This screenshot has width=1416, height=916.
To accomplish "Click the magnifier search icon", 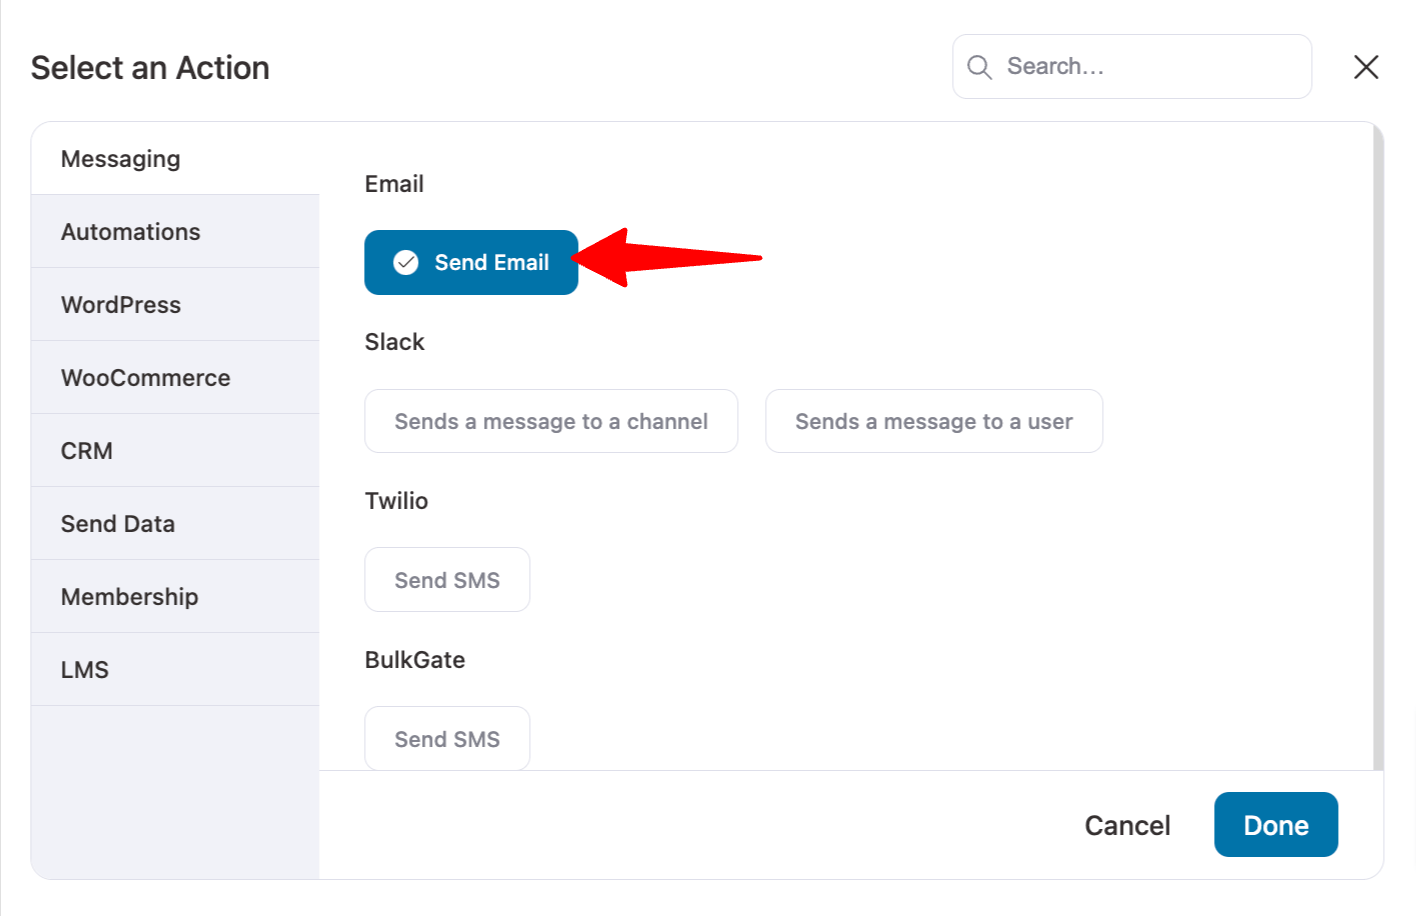I will [x=979, y=67].
